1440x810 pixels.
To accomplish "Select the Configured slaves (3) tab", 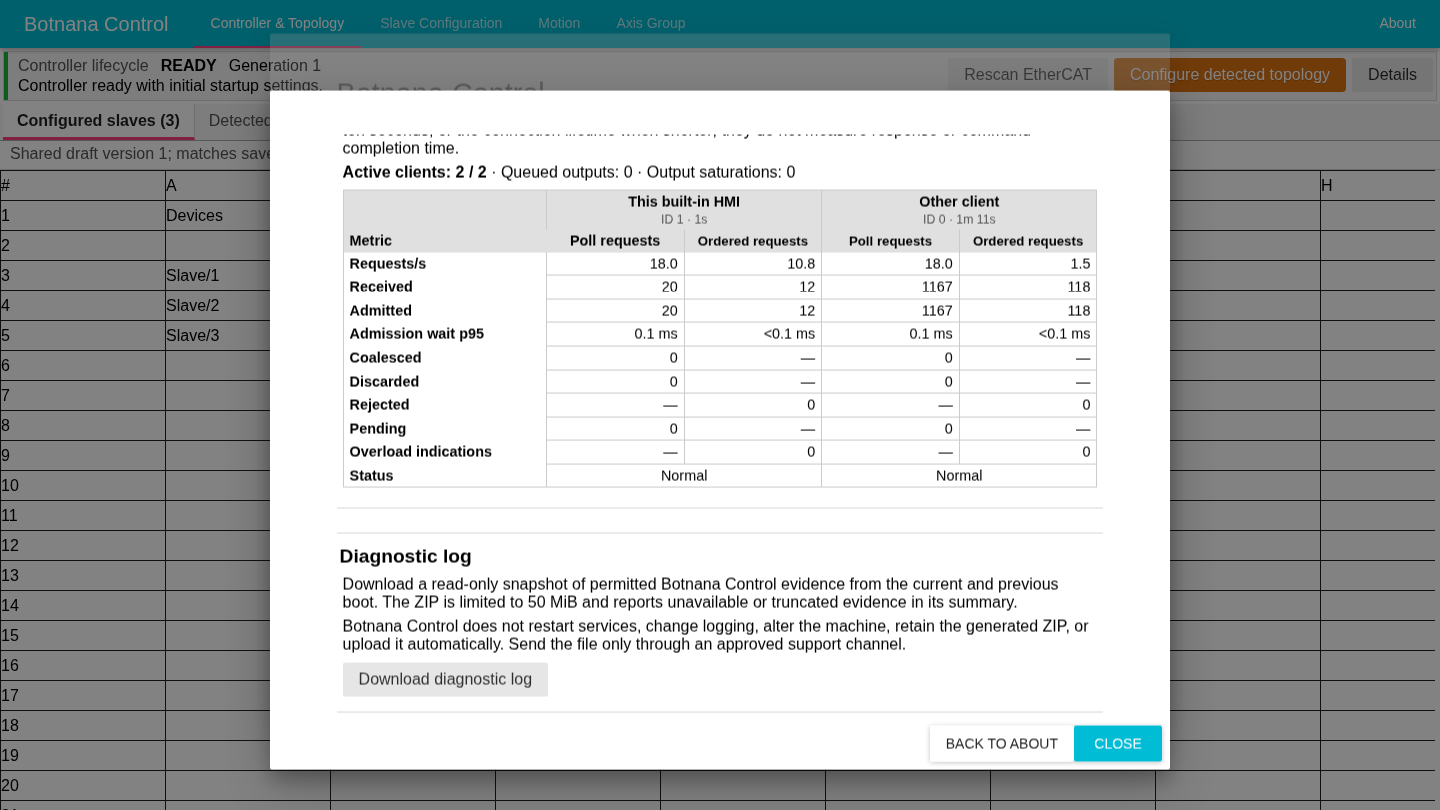I will tap(98, 121).
